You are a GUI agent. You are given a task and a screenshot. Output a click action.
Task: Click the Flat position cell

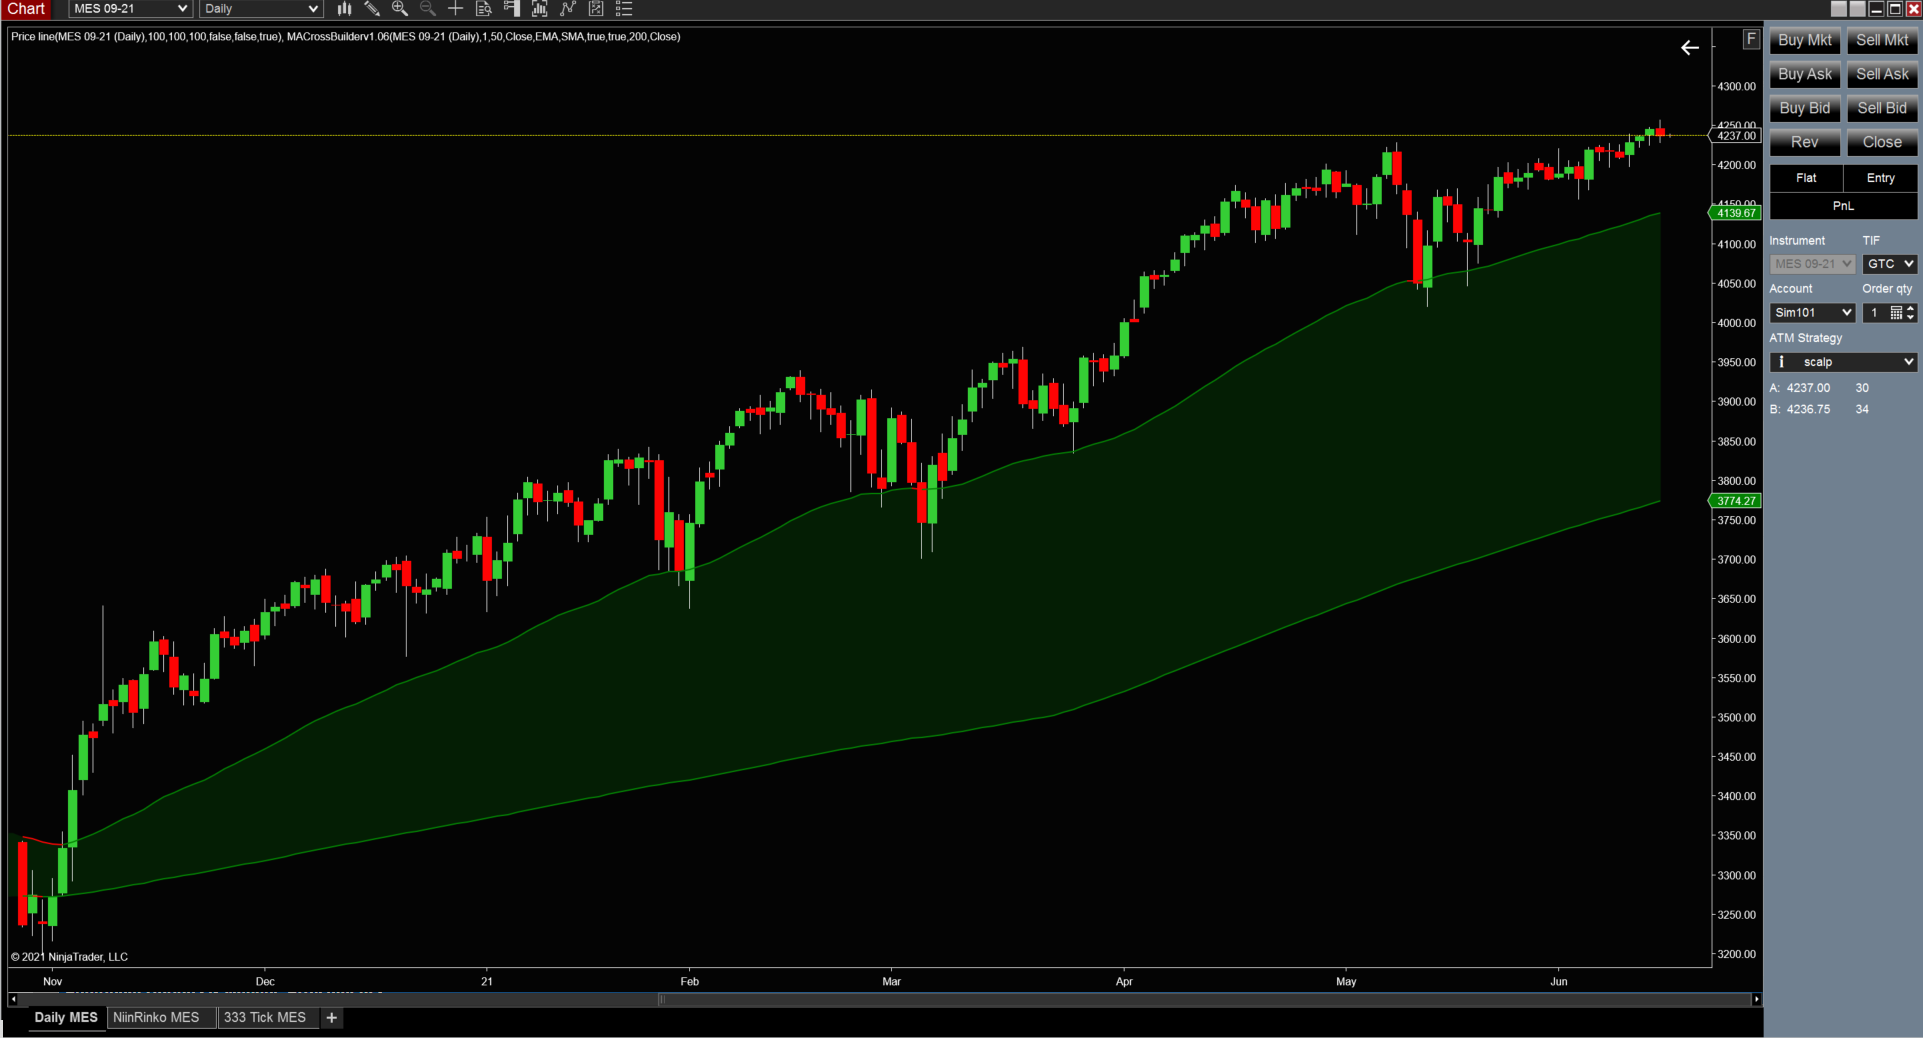point(1806,178)
